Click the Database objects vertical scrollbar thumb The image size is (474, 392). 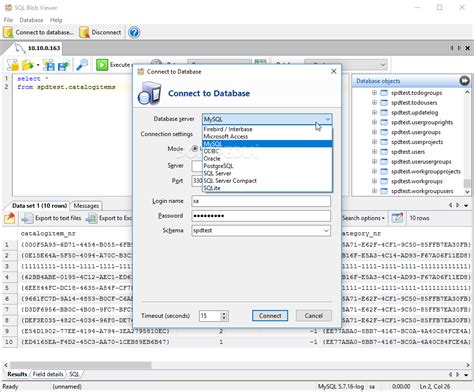(467, 183)
